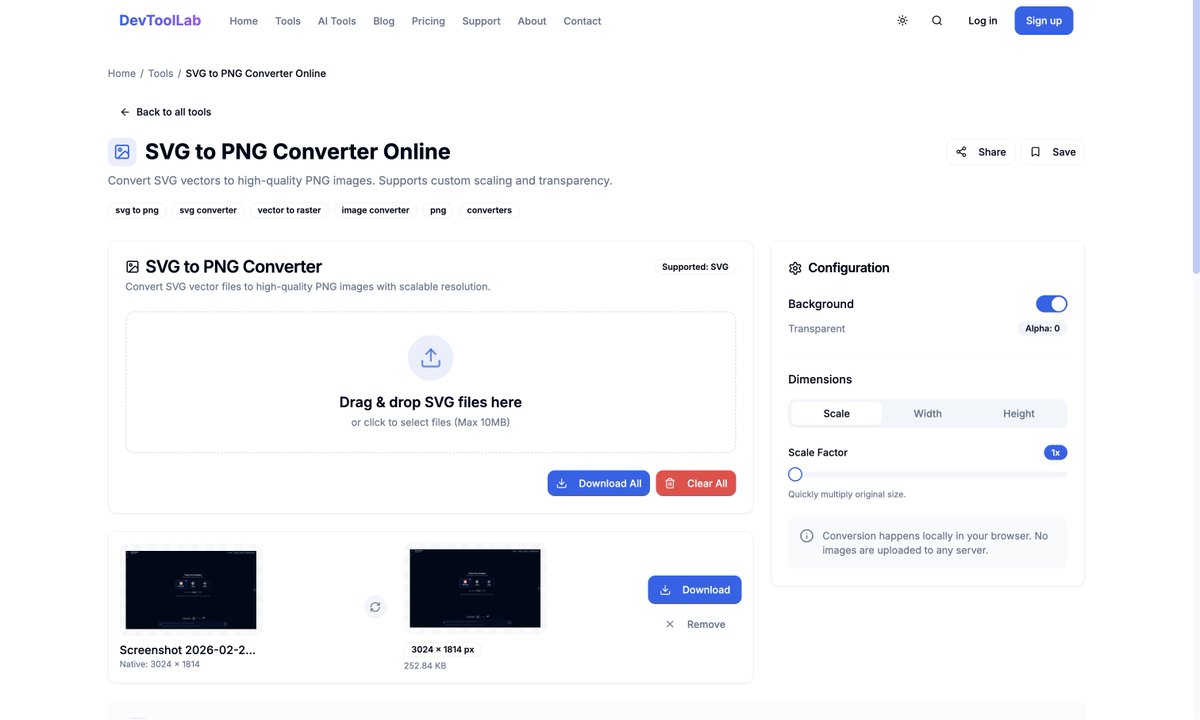Click the converted PNG preview thumbnail
The width and height of the screenshot is (1200, 720).
(x=475, y=588)
